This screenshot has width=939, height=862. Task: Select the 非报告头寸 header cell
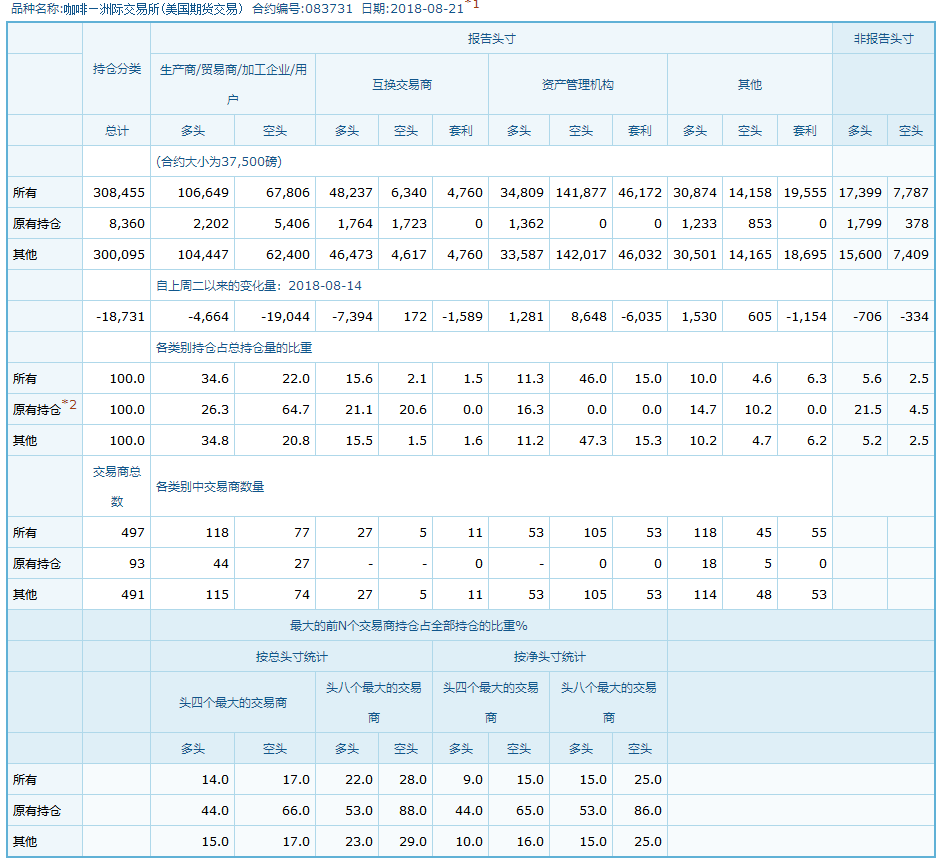click(883, 39)
